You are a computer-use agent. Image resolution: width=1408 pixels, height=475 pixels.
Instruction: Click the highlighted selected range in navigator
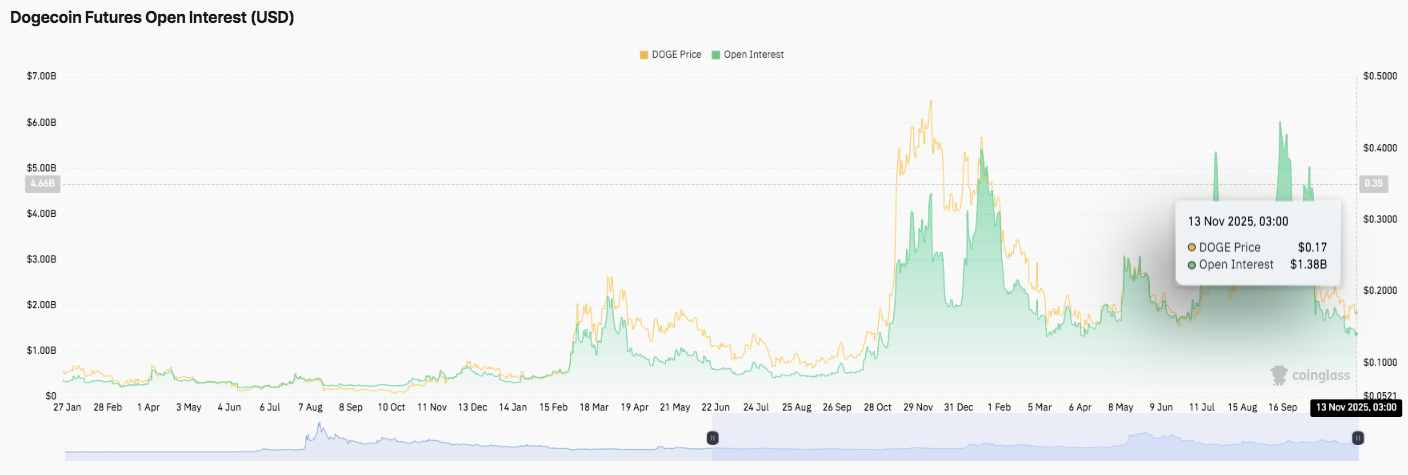(x=1030, y=445)
